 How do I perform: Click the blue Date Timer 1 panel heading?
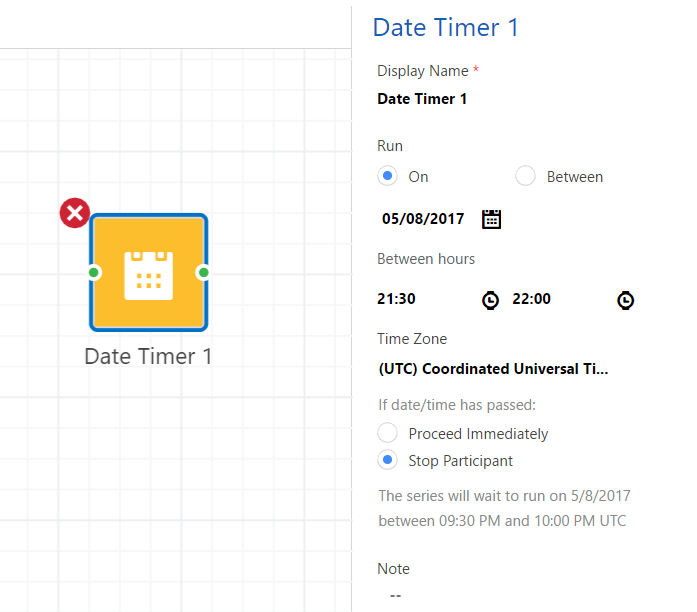click(x=446, y=27)
